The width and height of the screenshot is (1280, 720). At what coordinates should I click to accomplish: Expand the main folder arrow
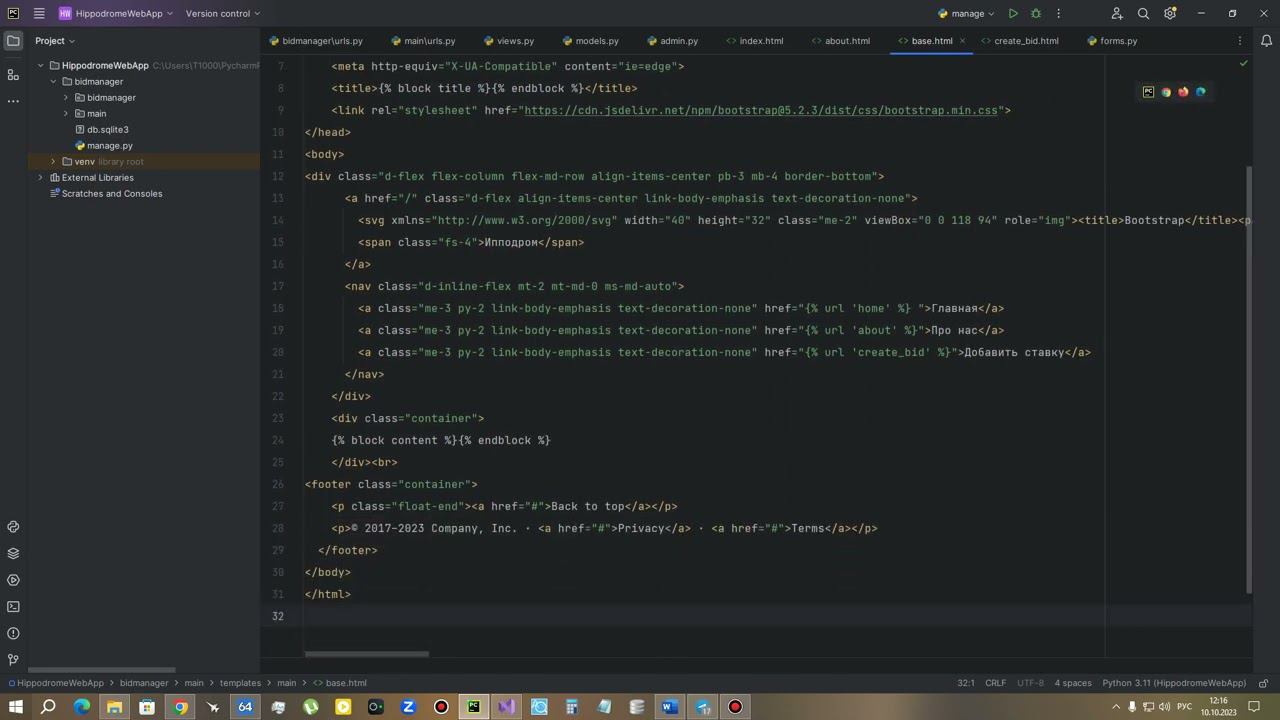point(66,114)
